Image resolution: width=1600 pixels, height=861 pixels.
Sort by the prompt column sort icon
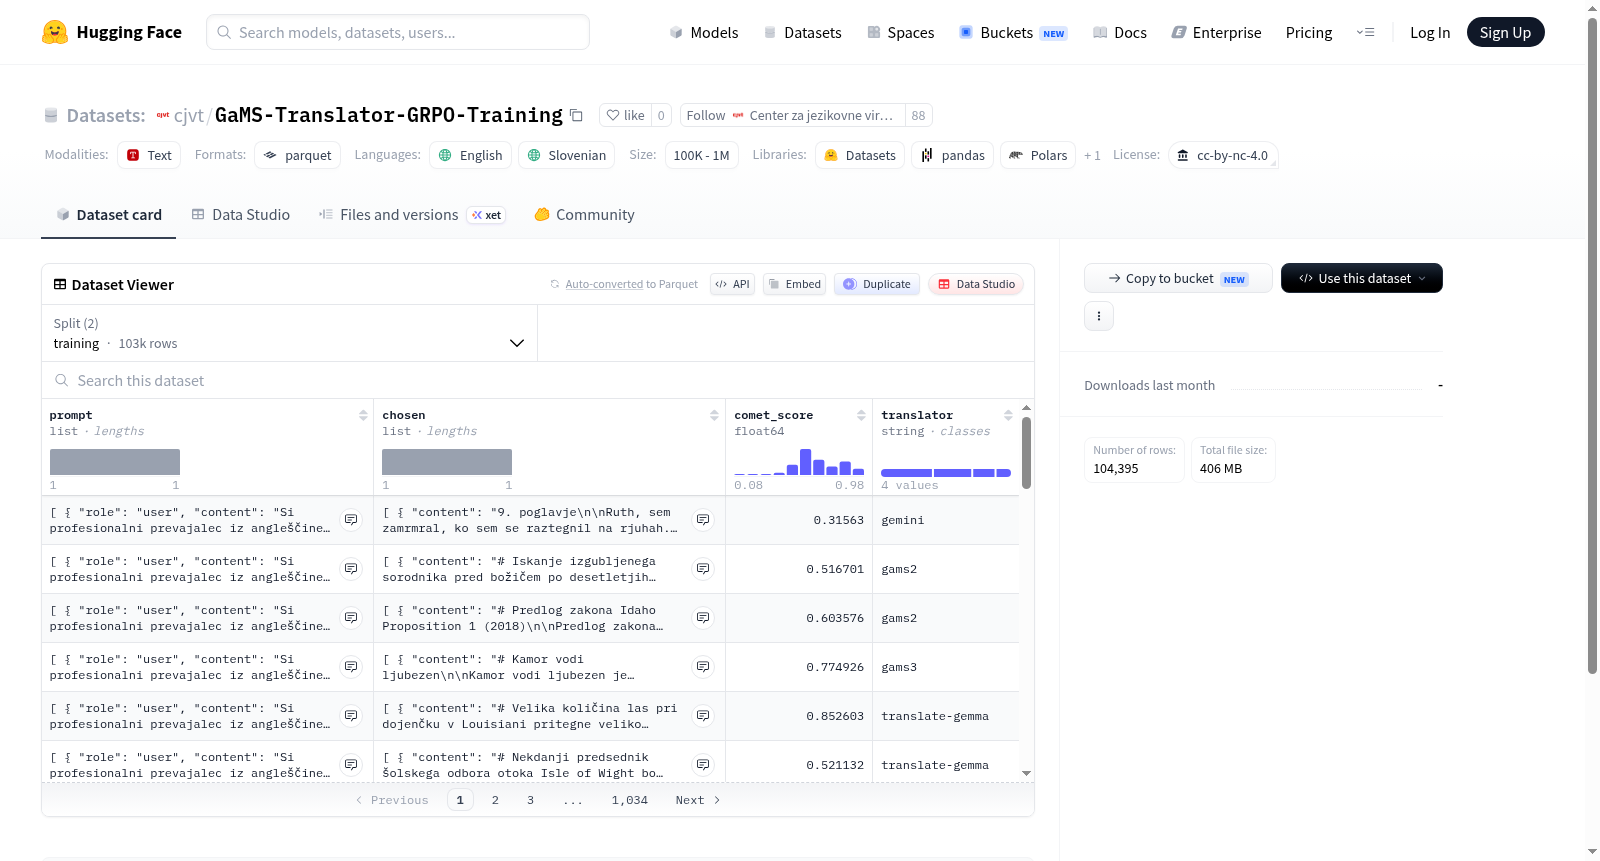tap(363, 415)
